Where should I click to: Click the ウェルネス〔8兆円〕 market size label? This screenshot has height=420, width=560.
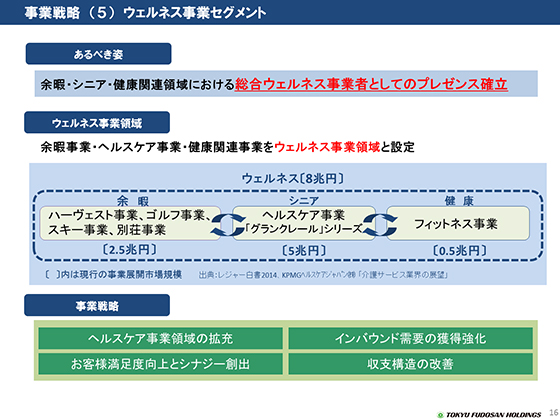click(x=292, y=178)
